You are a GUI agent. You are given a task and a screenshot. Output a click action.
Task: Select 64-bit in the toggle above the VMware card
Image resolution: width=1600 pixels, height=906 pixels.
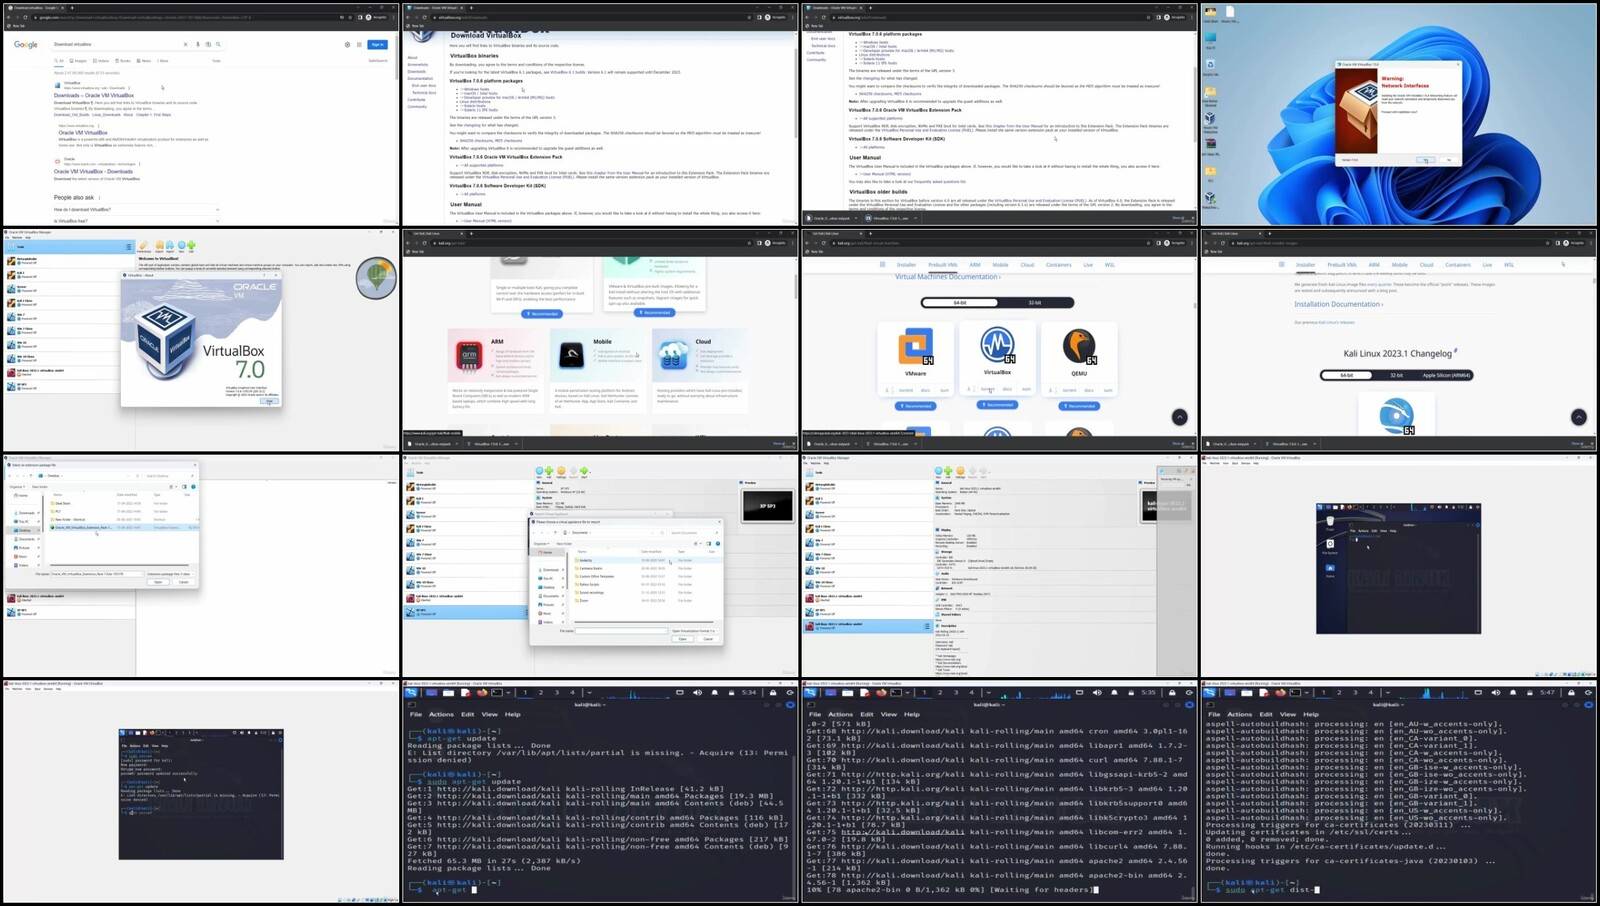(960, 302)
